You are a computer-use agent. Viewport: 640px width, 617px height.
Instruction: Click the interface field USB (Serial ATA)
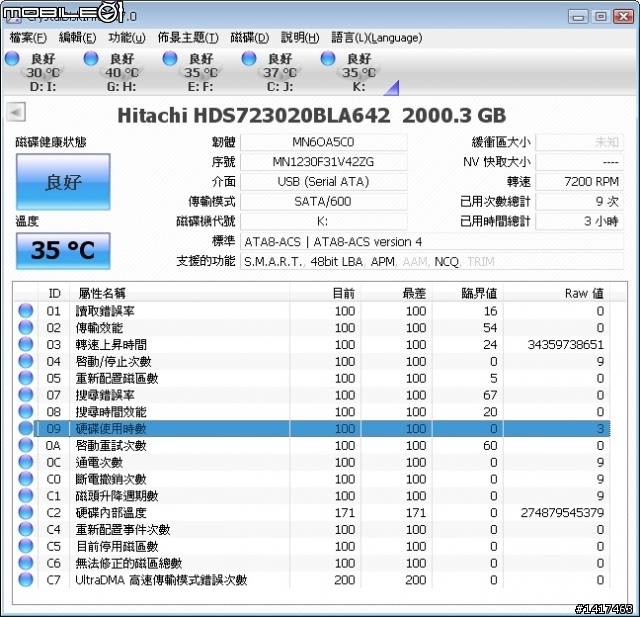[324, 182]
